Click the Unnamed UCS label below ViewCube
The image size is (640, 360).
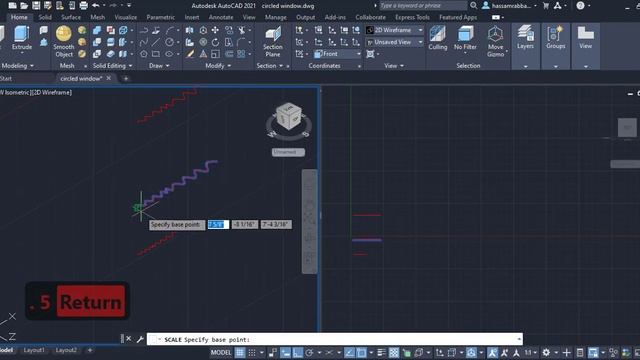288,152
